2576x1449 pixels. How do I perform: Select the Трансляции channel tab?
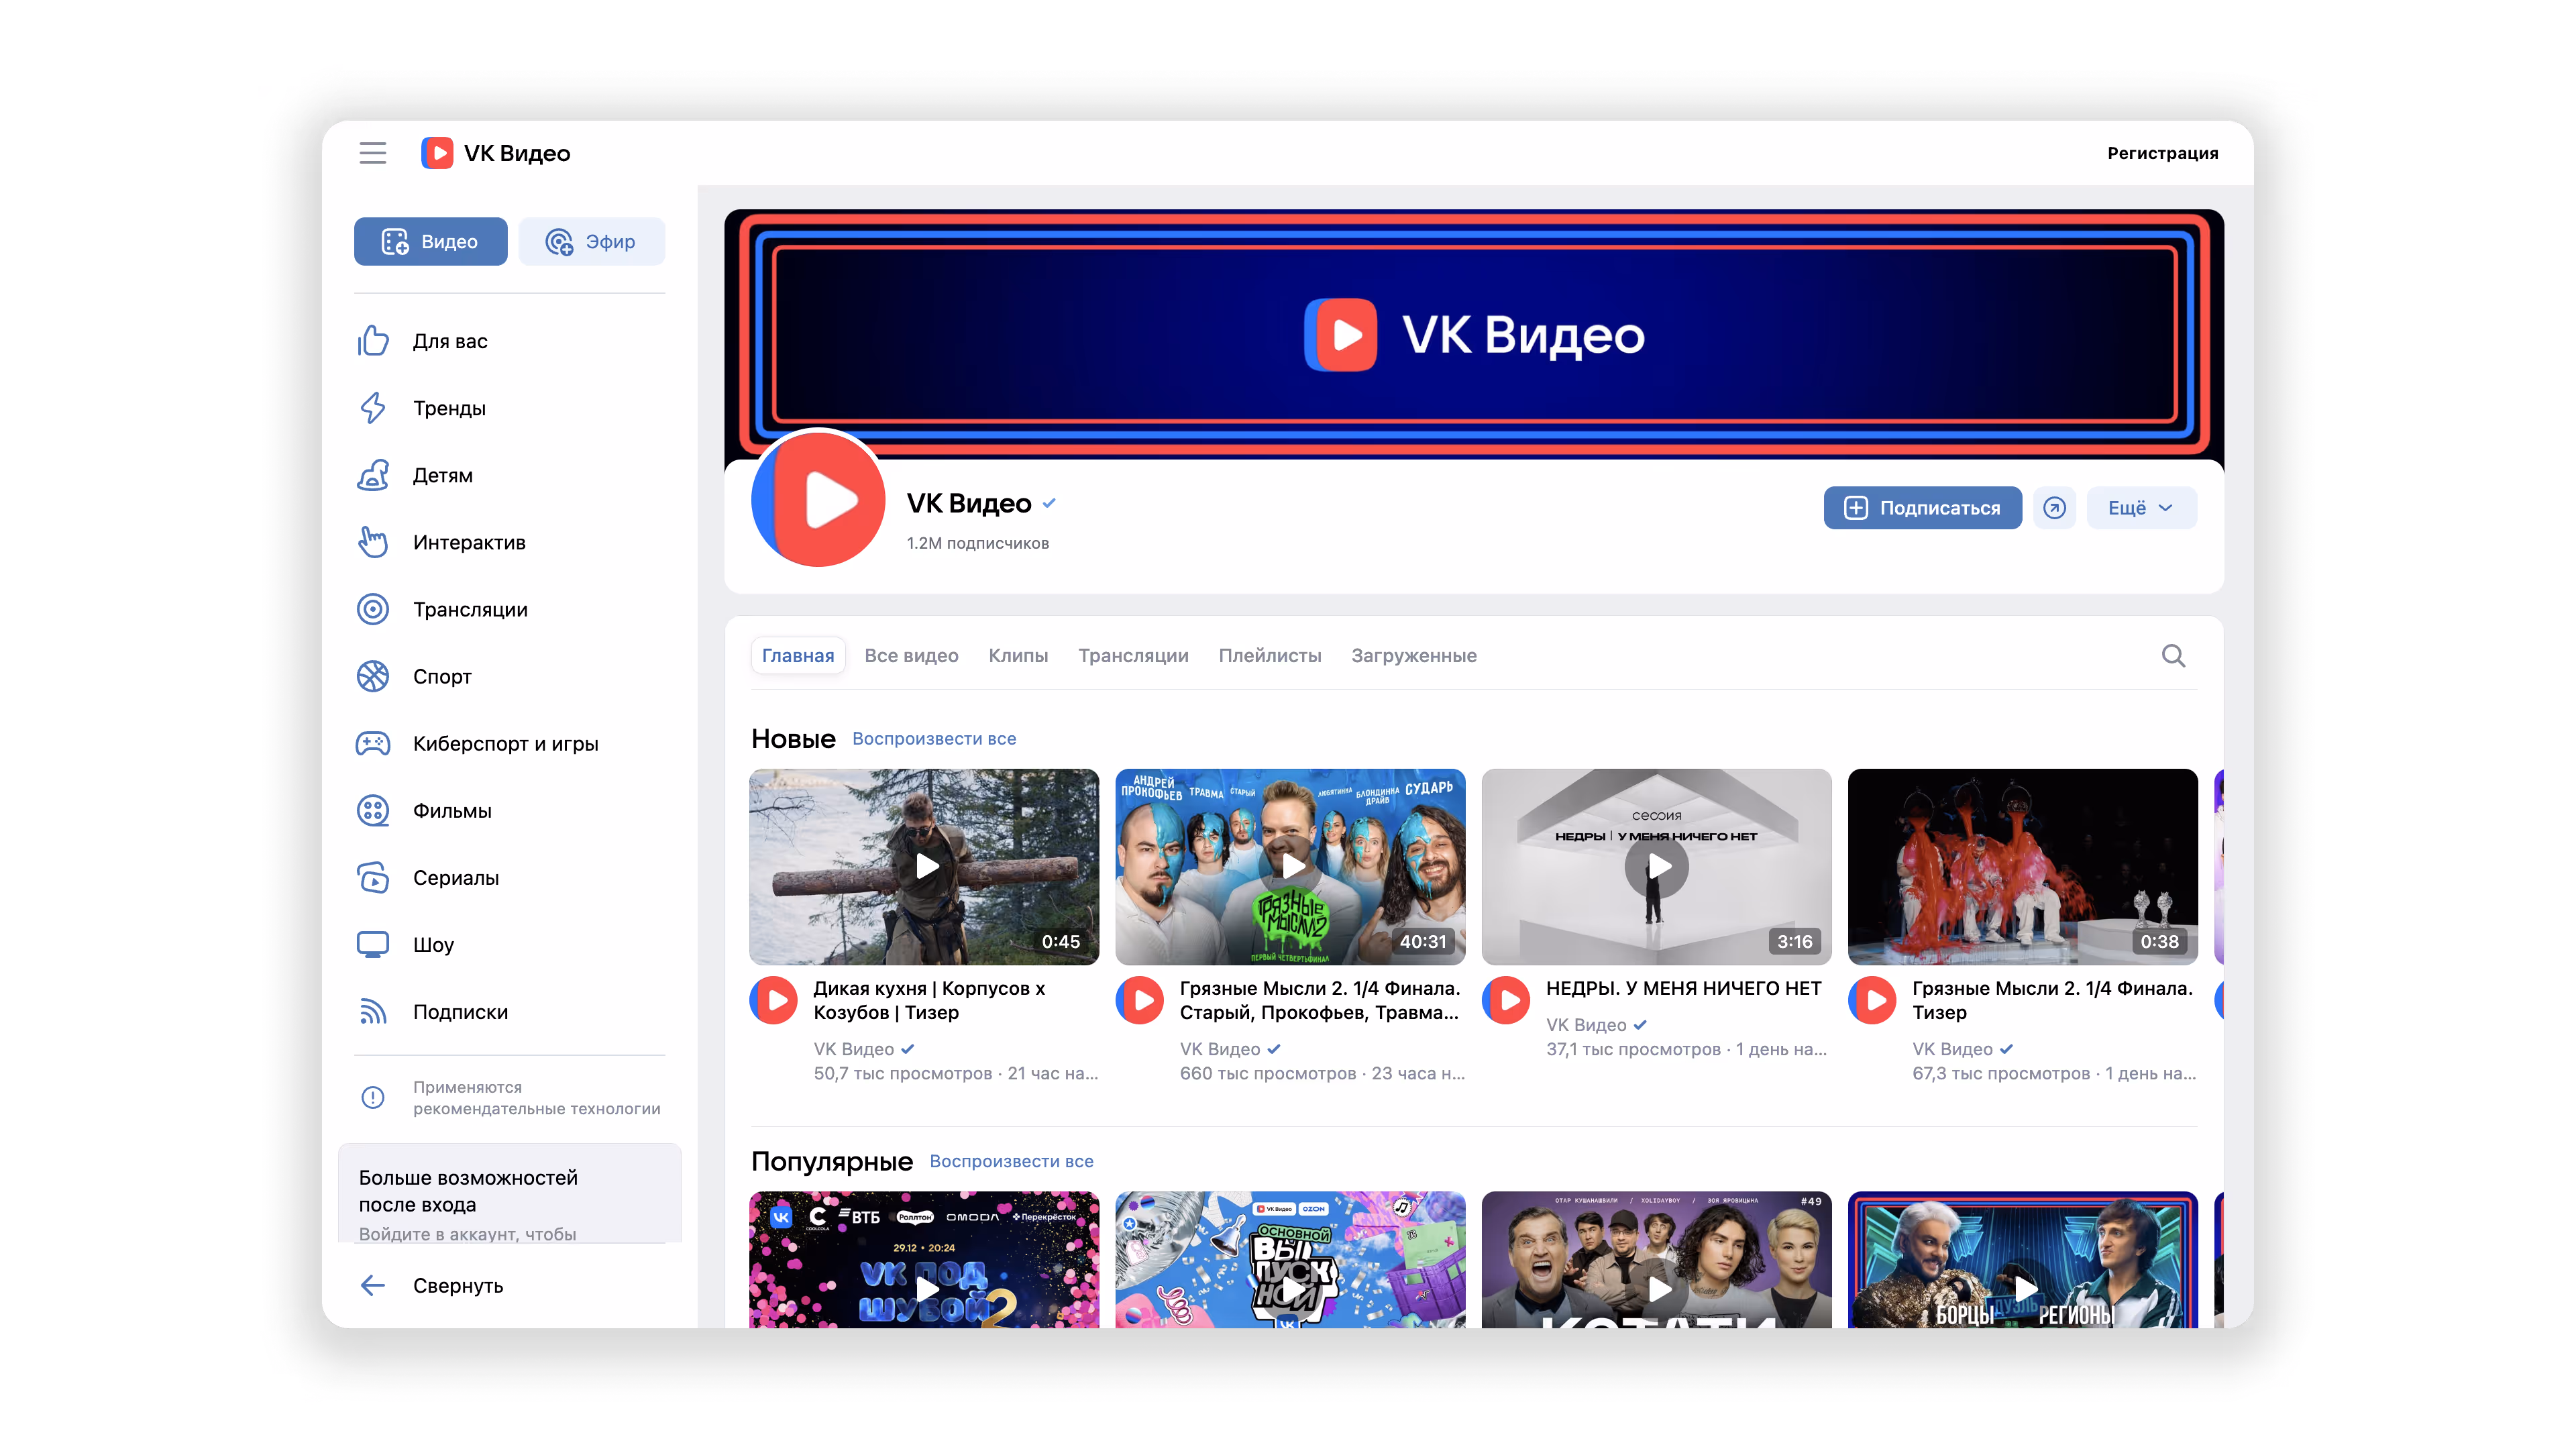[x=1133, y=656]
